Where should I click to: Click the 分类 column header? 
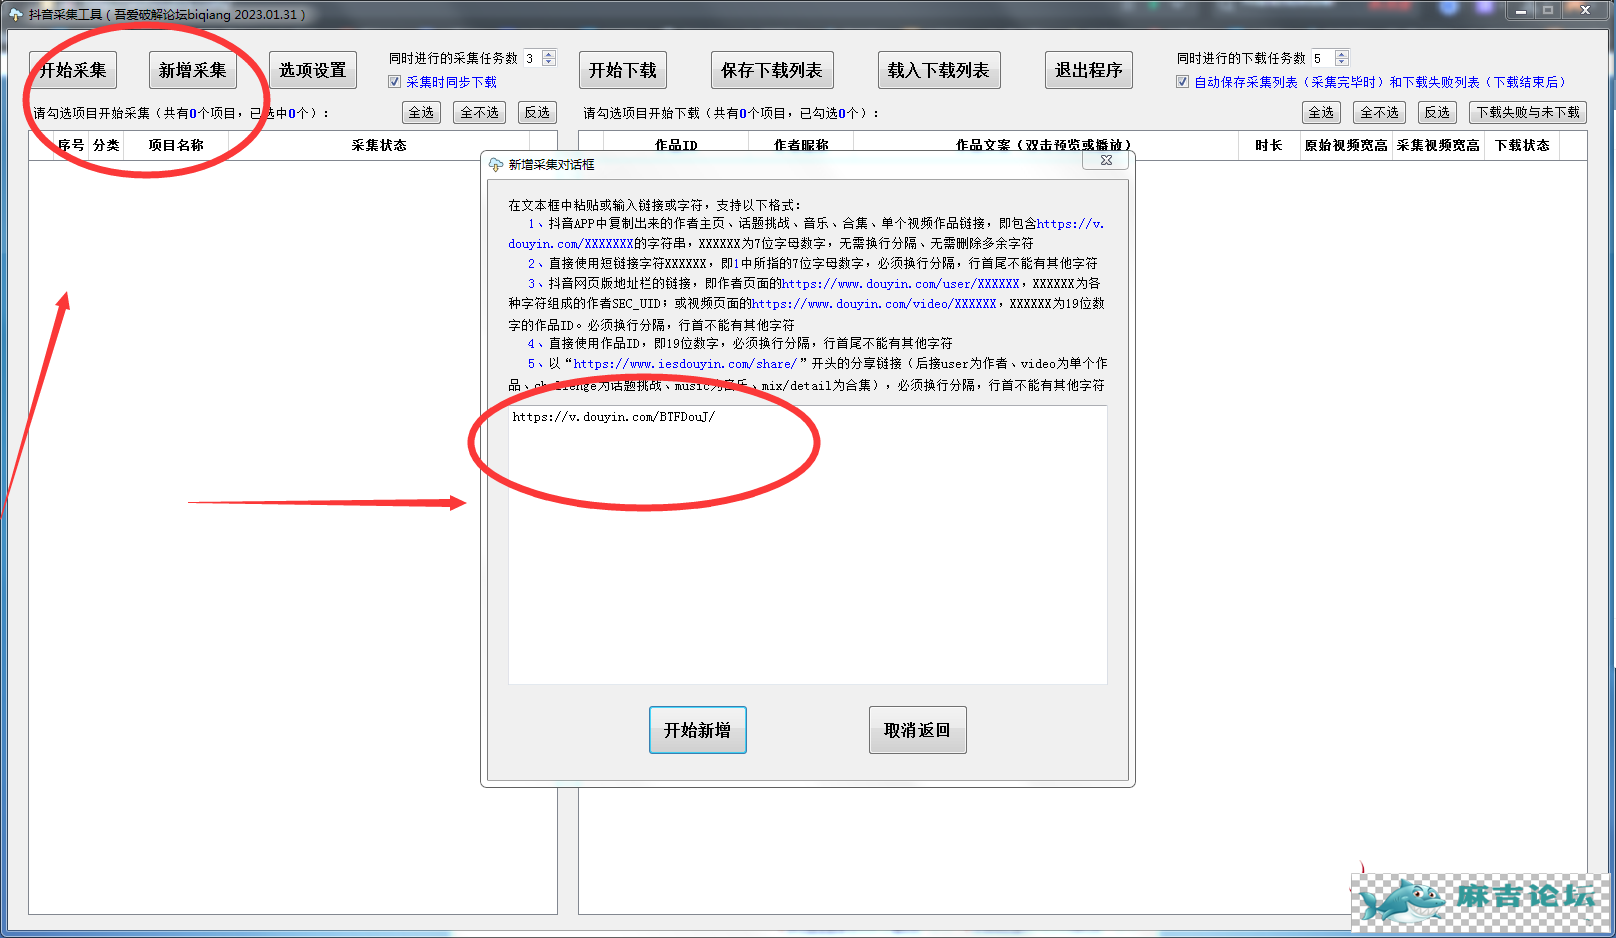[x=106, y=145]
